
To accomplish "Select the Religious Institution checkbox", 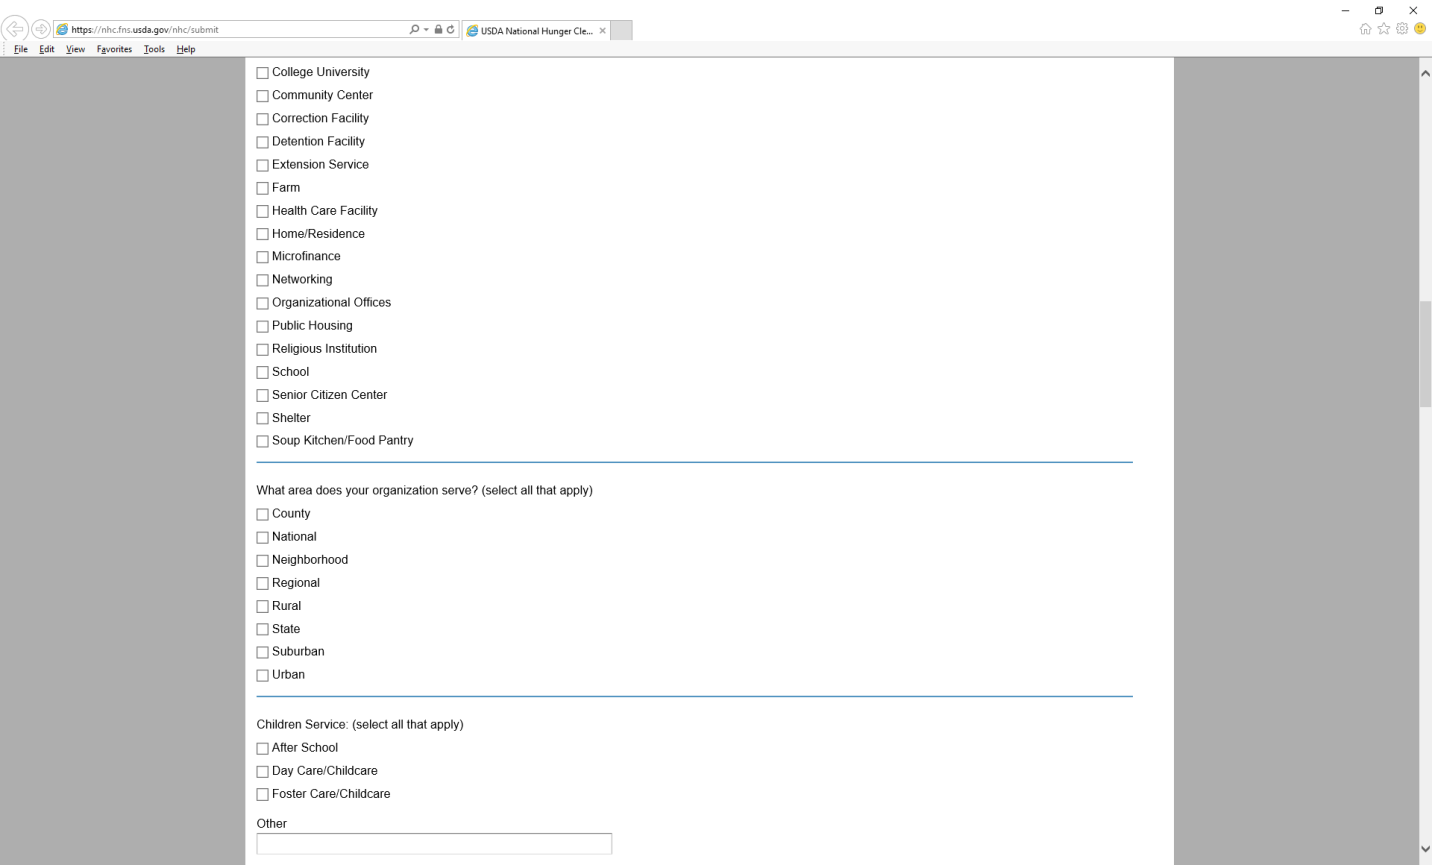I will tap(263, 350).
